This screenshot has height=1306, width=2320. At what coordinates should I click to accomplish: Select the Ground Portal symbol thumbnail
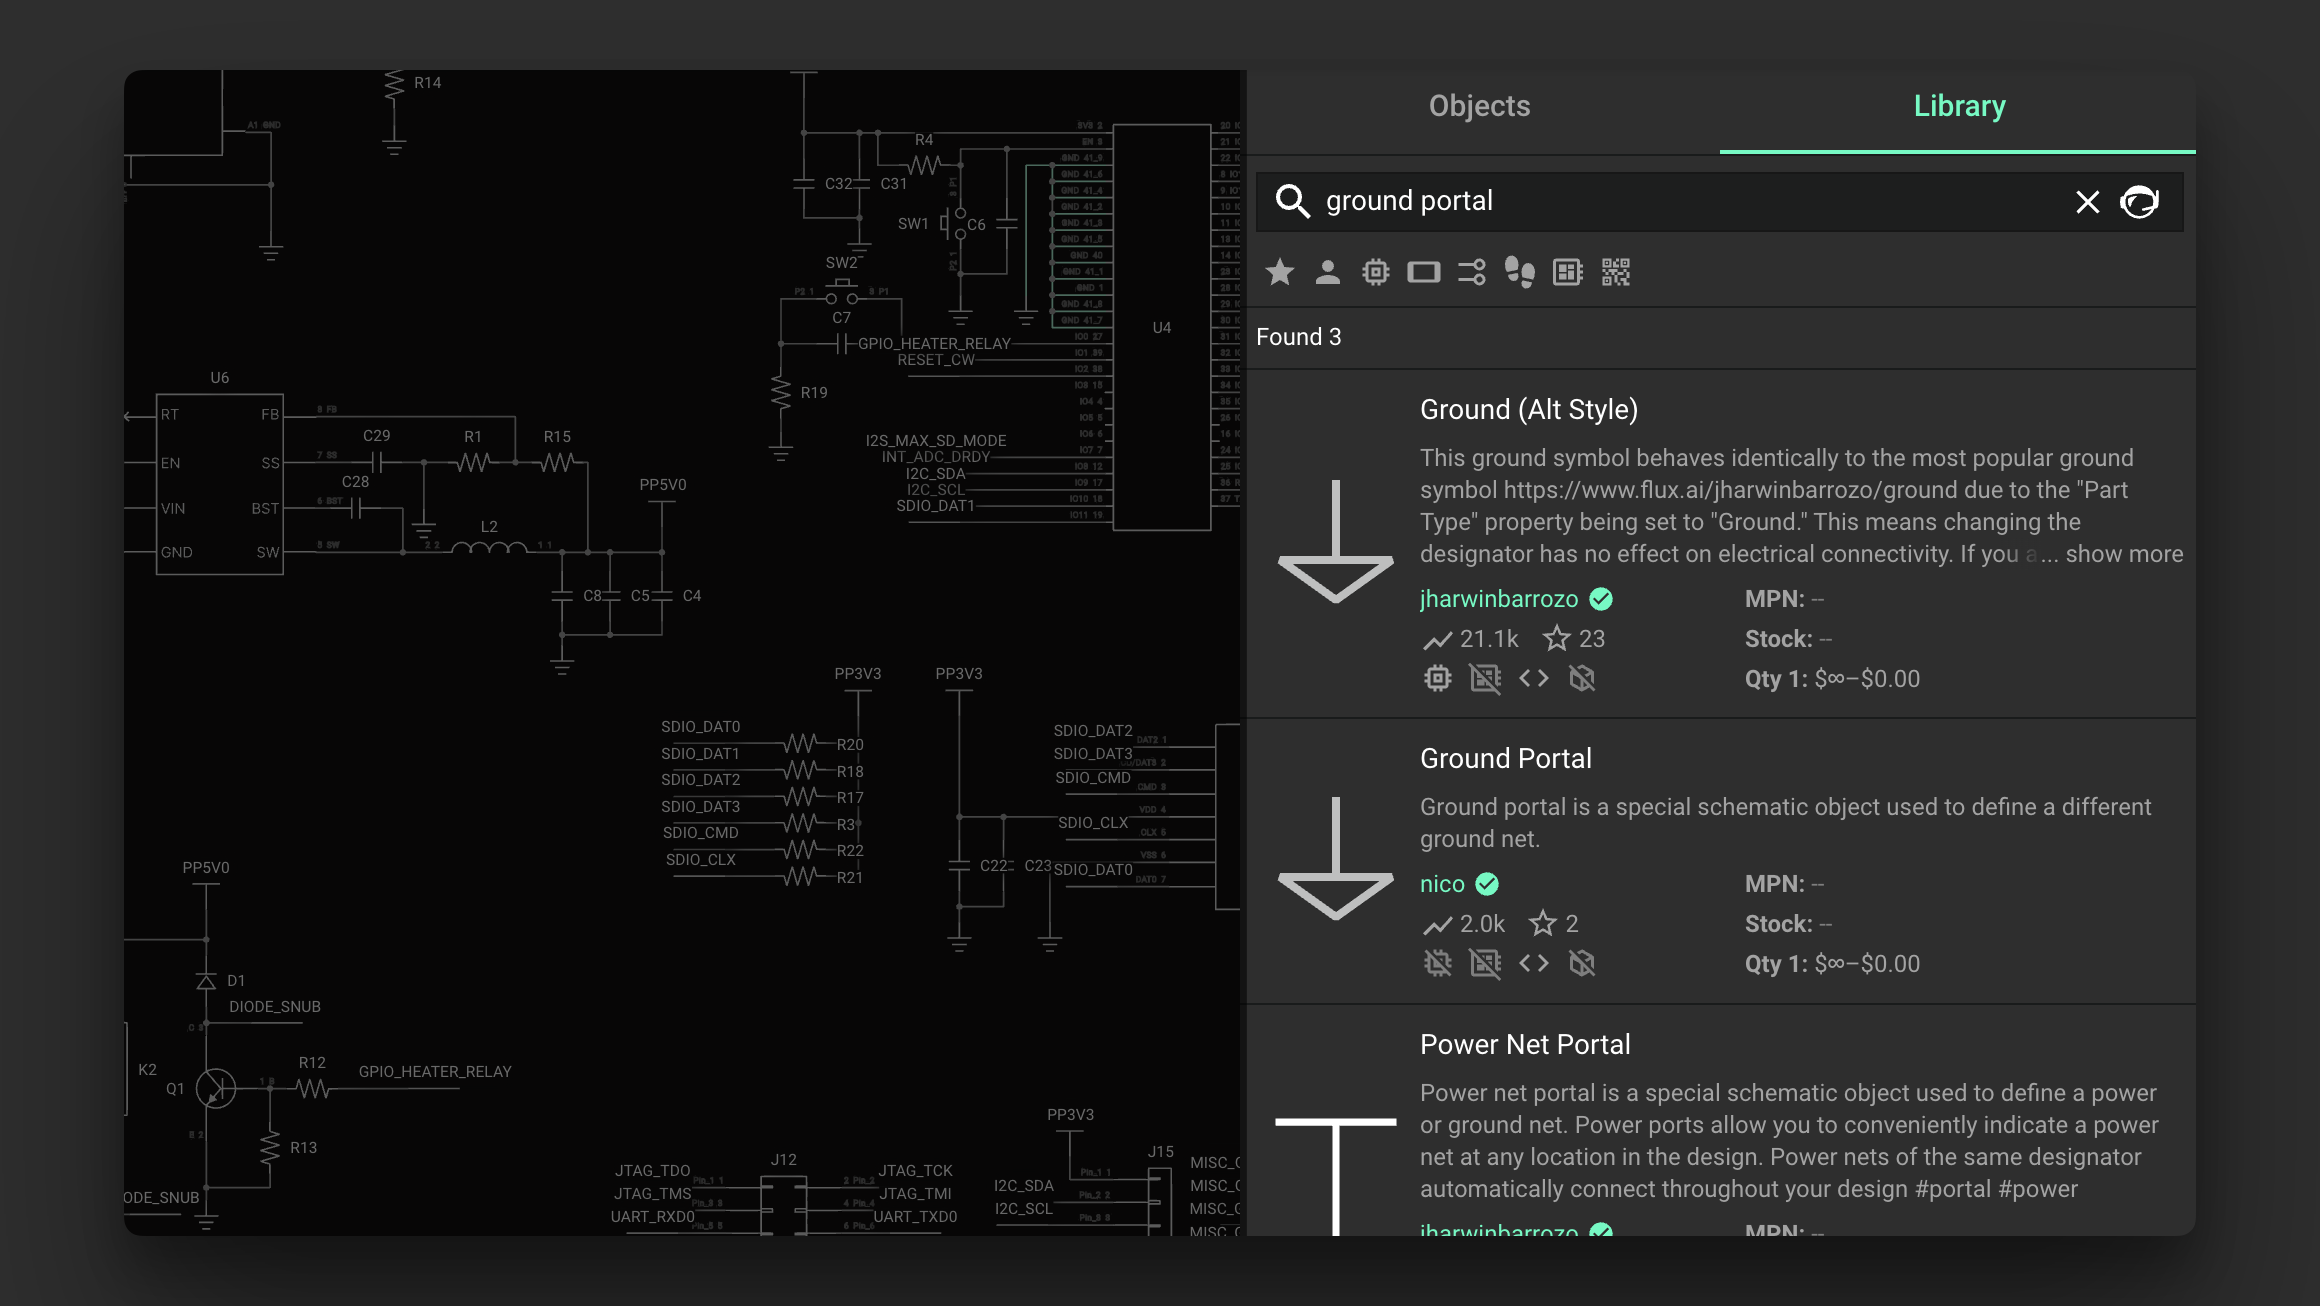coord(1335,858)
